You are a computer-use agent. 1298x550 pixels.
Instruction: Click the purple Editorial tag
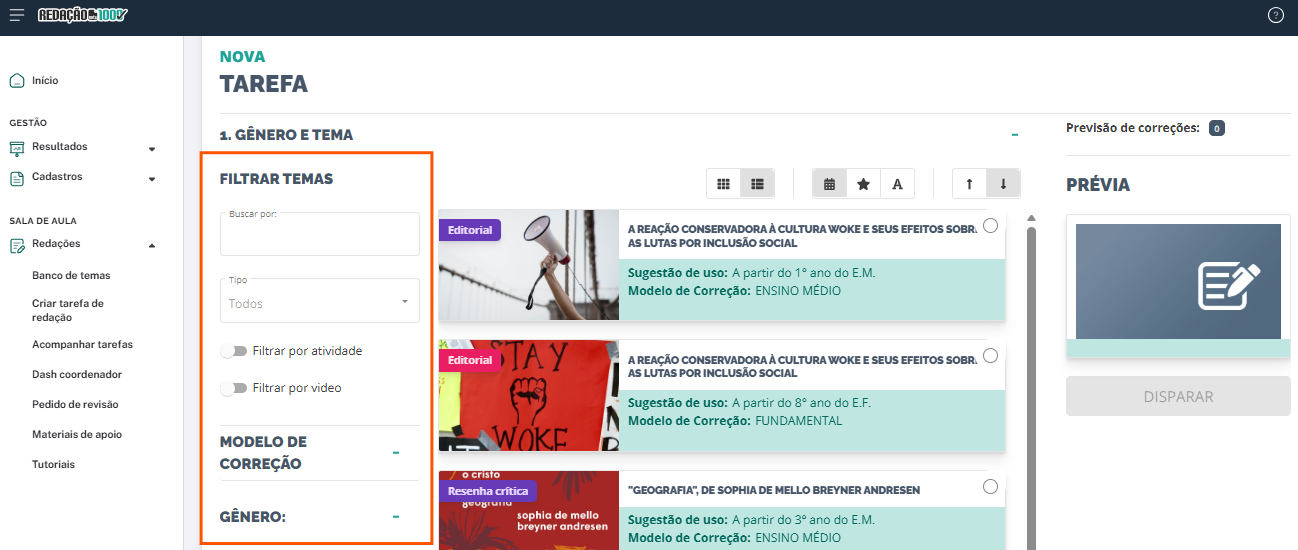point(470,230)
